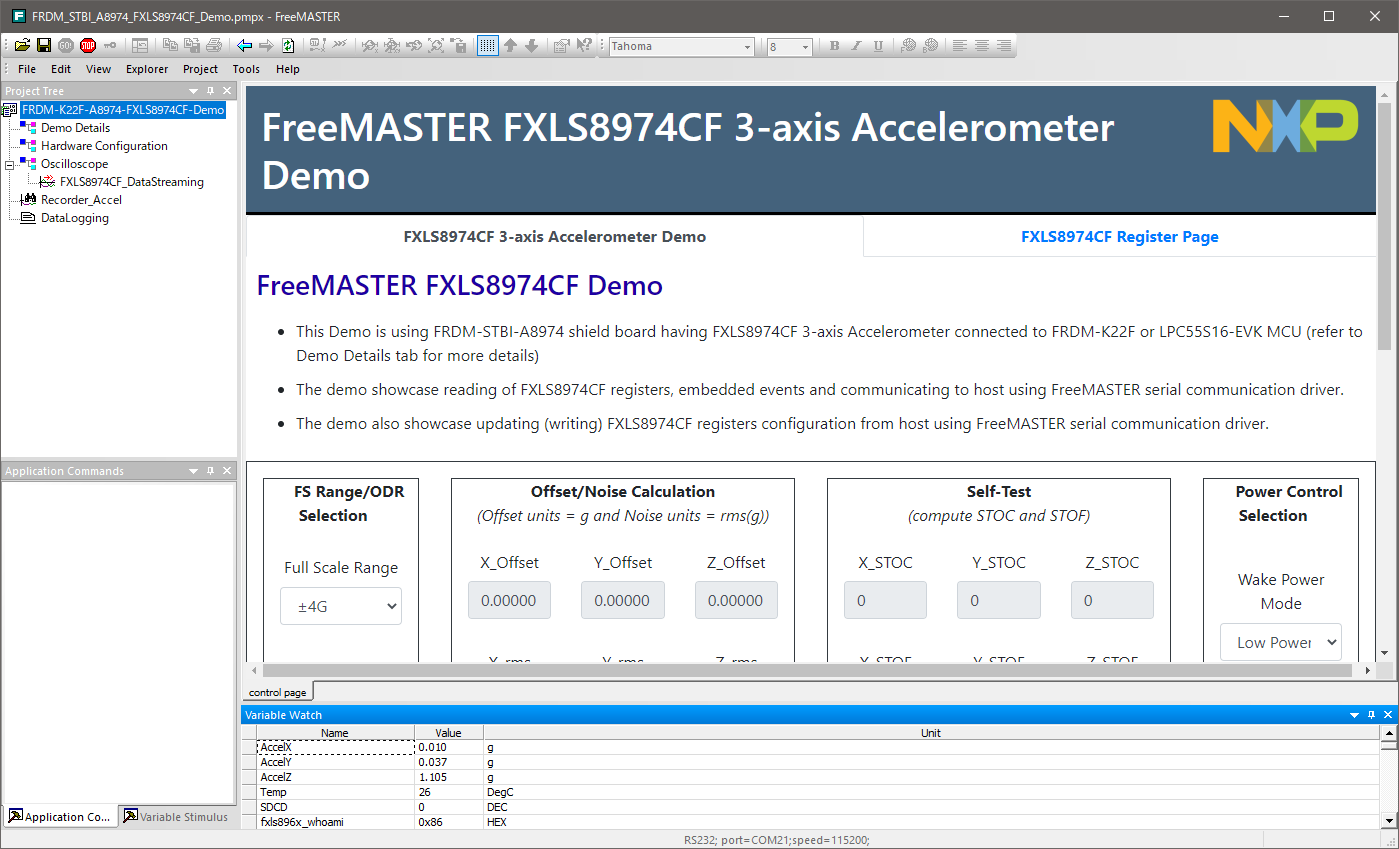Open the Recorder_Accel item in Project Tree
Image resolution: width=1399 pixels, height=849 pixels.
coord(81,200)
